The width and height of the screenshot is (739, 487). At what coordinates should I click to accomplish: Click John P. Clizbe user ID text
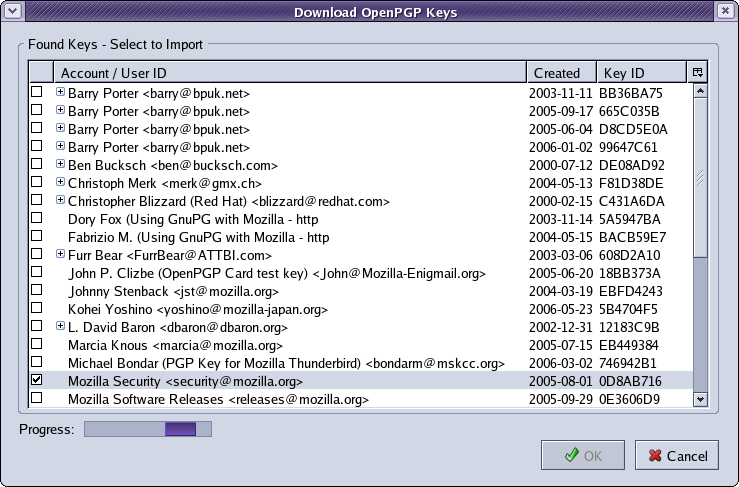pyautogui.click(x=277, y=274)
